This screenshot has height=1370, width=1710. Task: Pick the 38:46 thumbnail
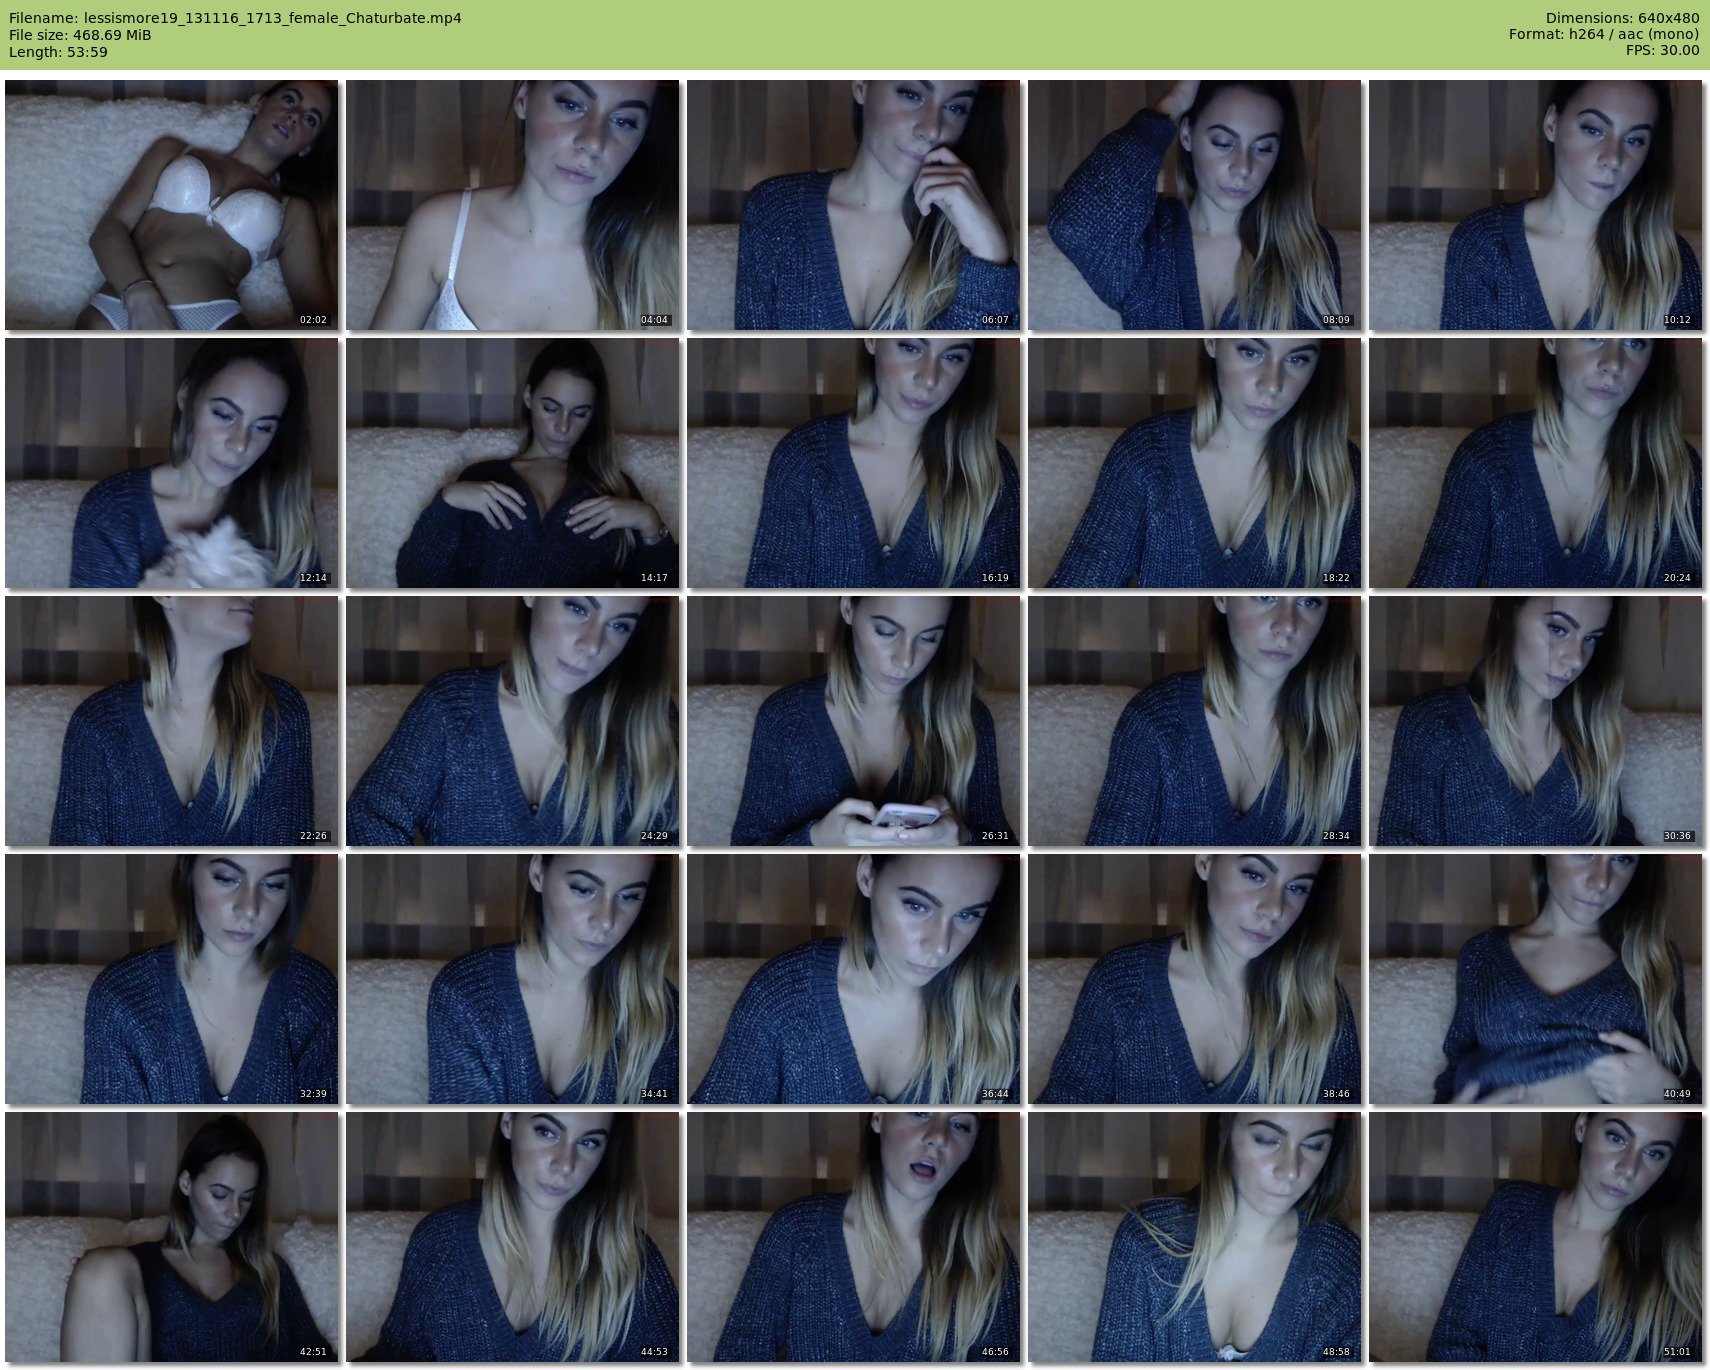click(1194, 979)
